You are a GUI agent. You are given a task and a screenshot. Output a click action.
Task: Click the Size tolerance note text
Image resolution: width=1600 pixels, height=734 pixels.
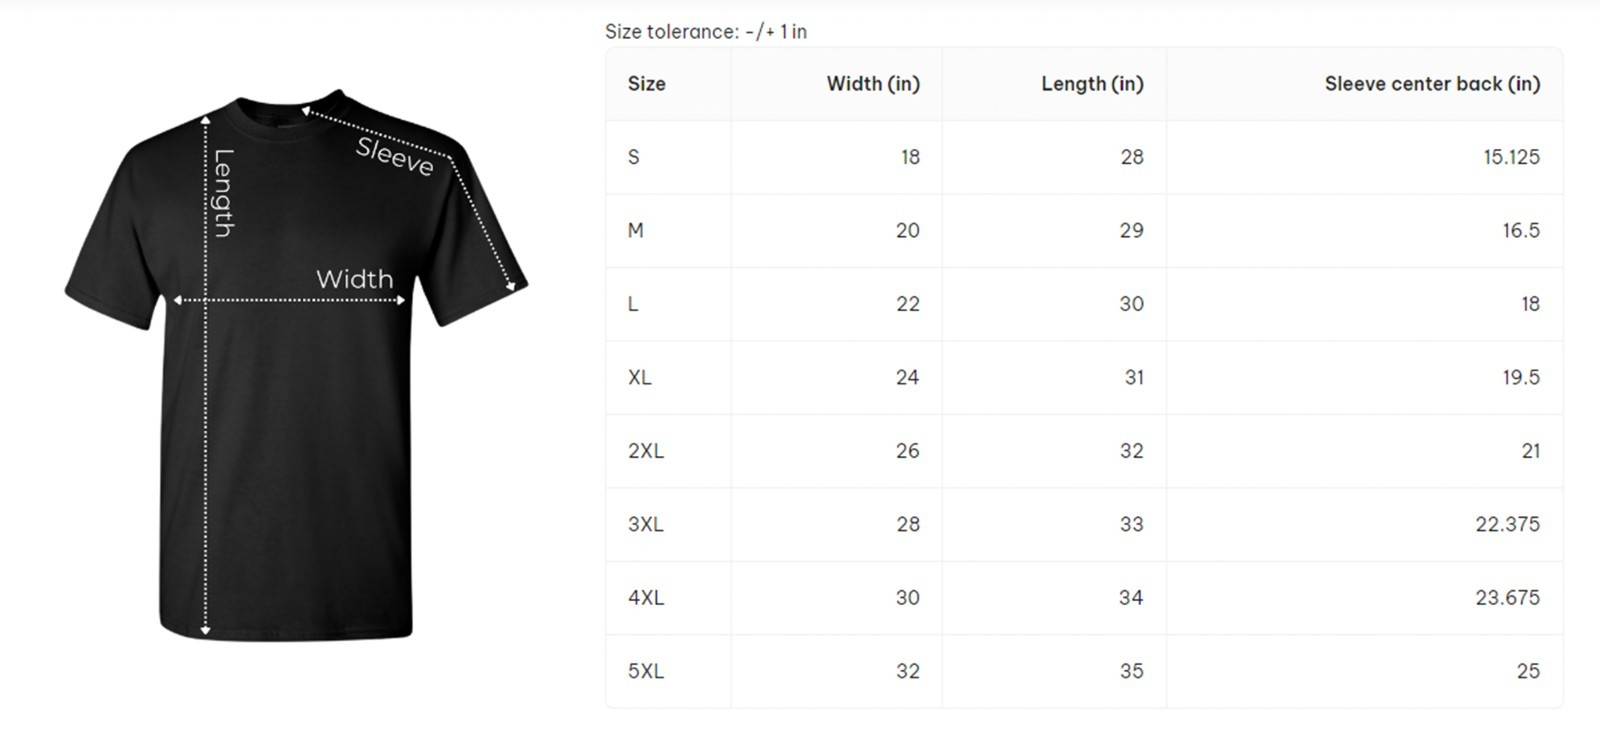[x=706, y=32]
